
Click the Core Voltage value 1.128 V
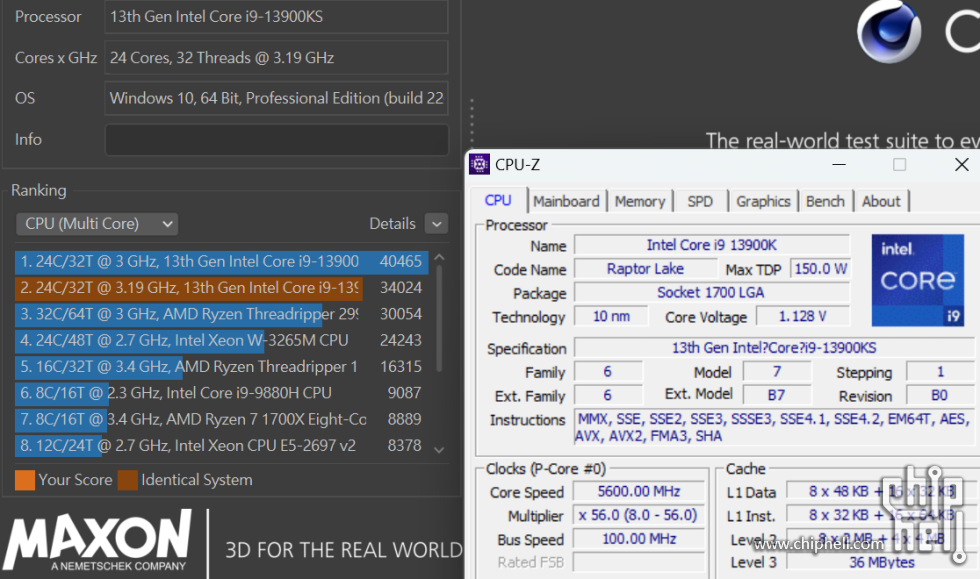click(803, 316)
